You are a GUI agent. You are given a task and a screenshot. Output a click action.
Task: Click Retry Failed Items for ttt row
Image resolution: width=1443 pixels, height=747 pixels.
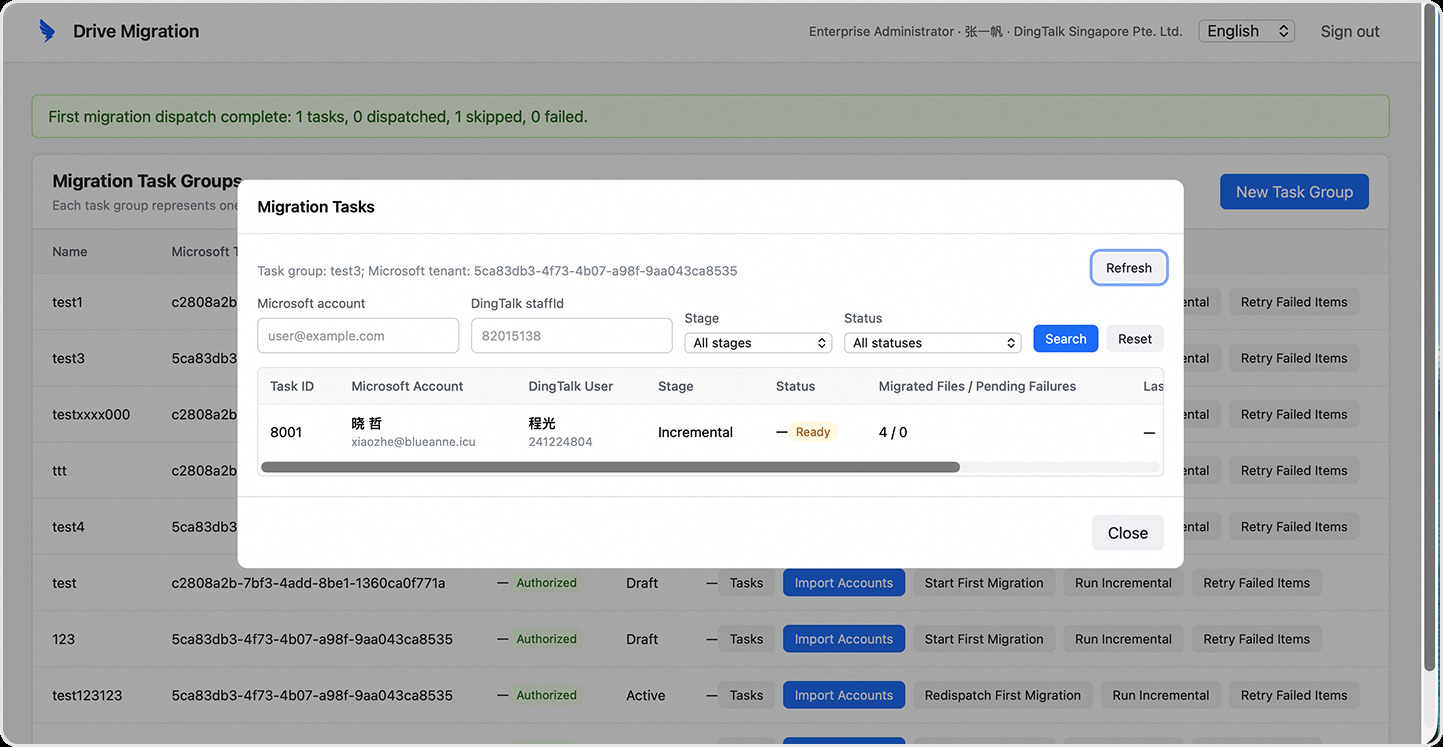click(1294, 470)
